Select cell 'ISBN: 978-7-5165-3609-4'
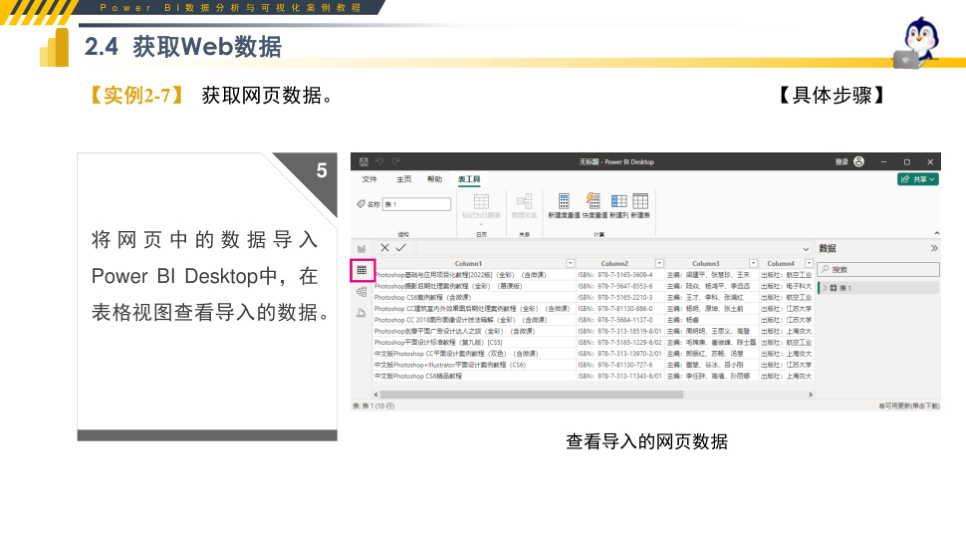Viewport: 966px width, 544px height. (x=620, y=275)
